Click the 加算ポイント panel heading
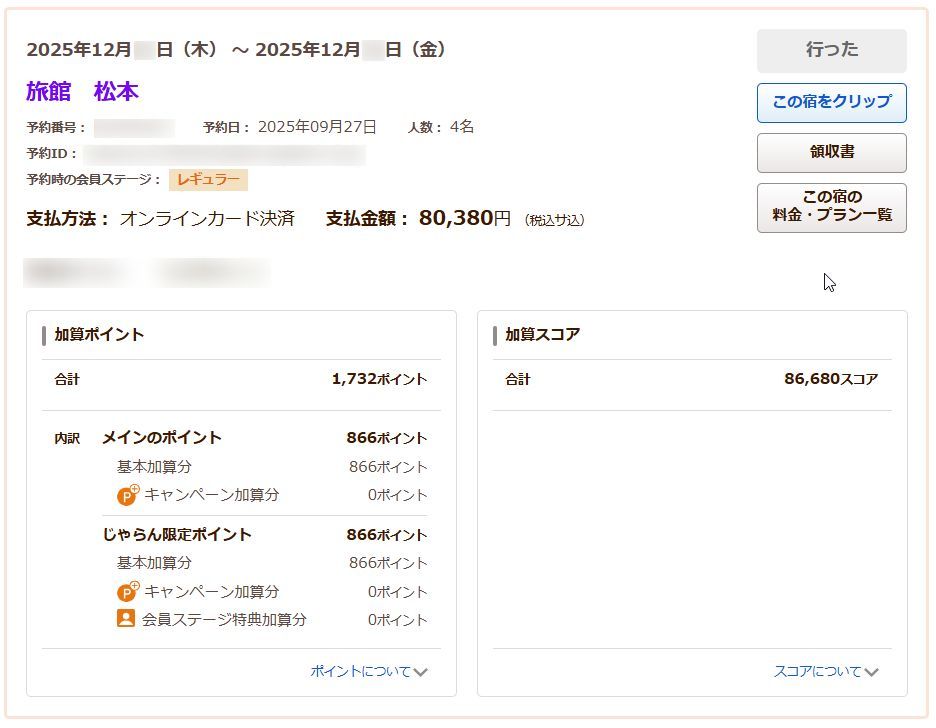Viewport: 936px width, 728px height. pos(99,335)
